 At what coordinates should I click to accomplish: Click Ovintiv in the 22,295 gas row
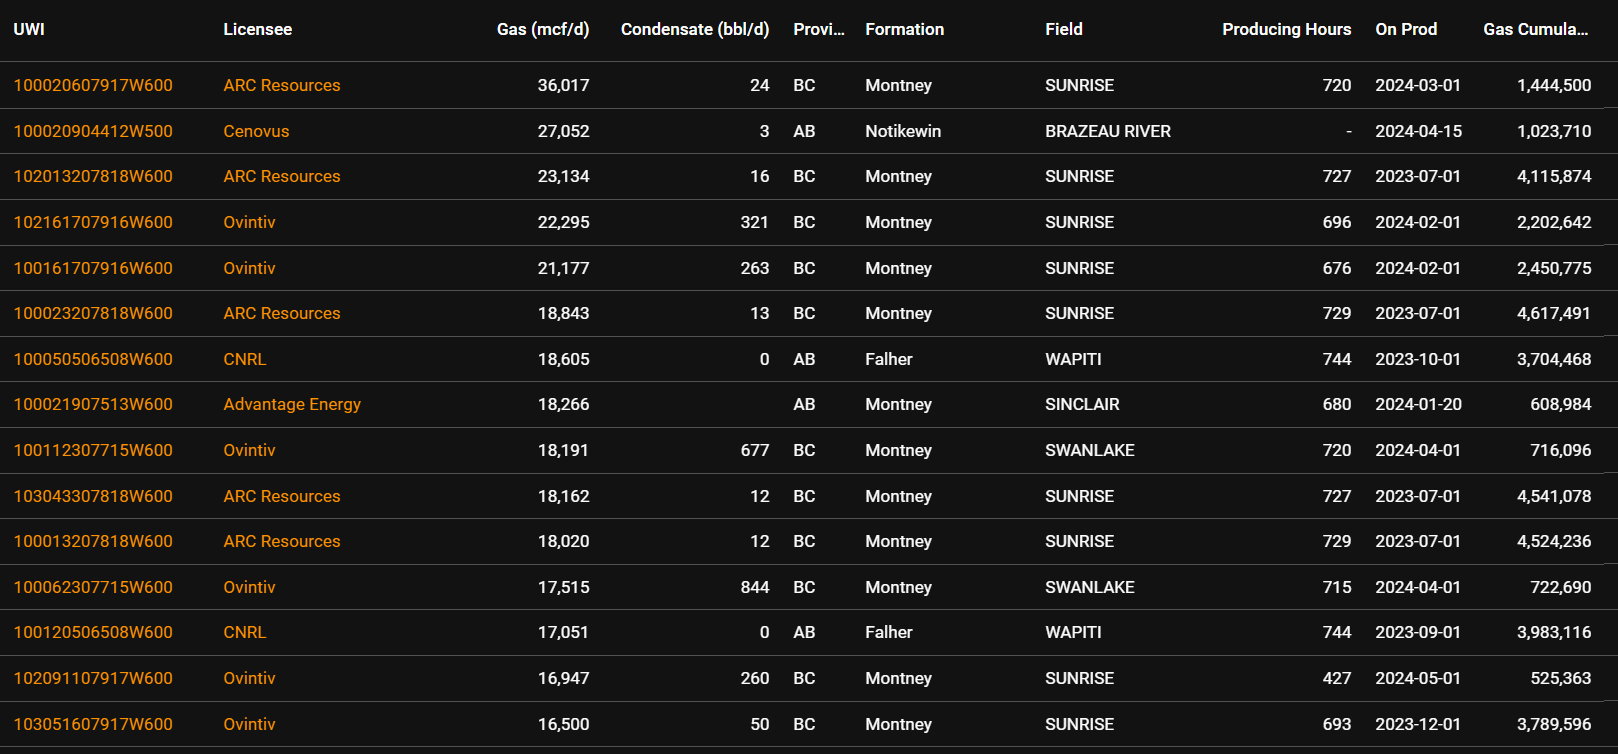coord(249,222)
